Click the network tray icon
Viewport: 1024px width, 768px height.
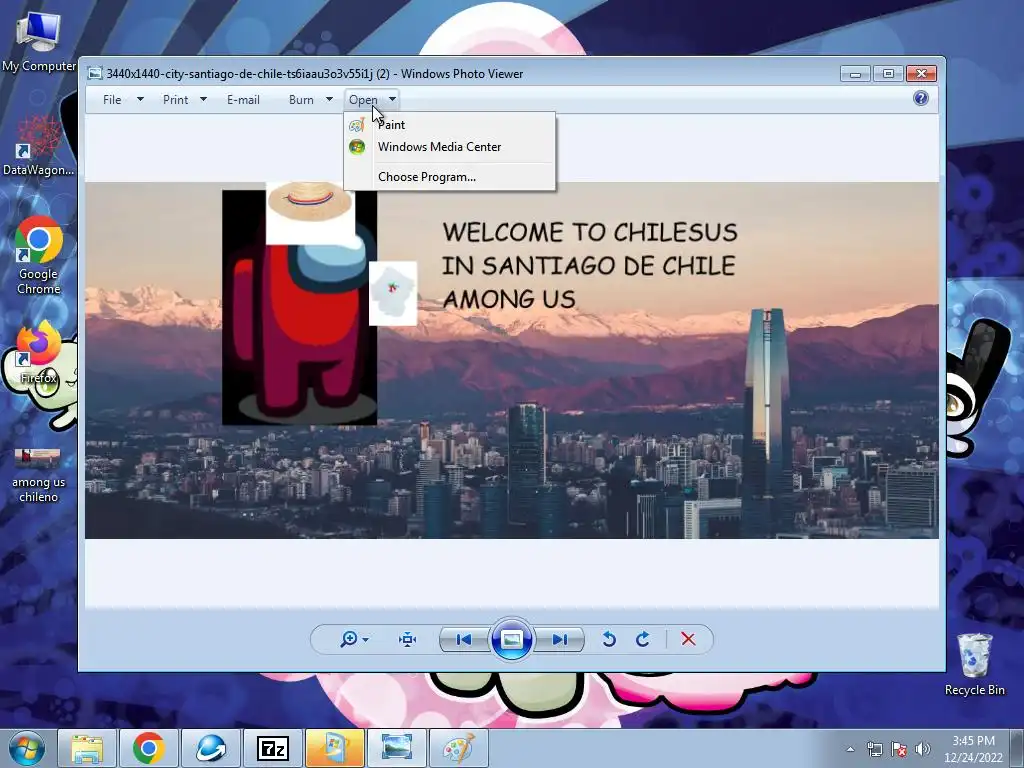[874, 749]
